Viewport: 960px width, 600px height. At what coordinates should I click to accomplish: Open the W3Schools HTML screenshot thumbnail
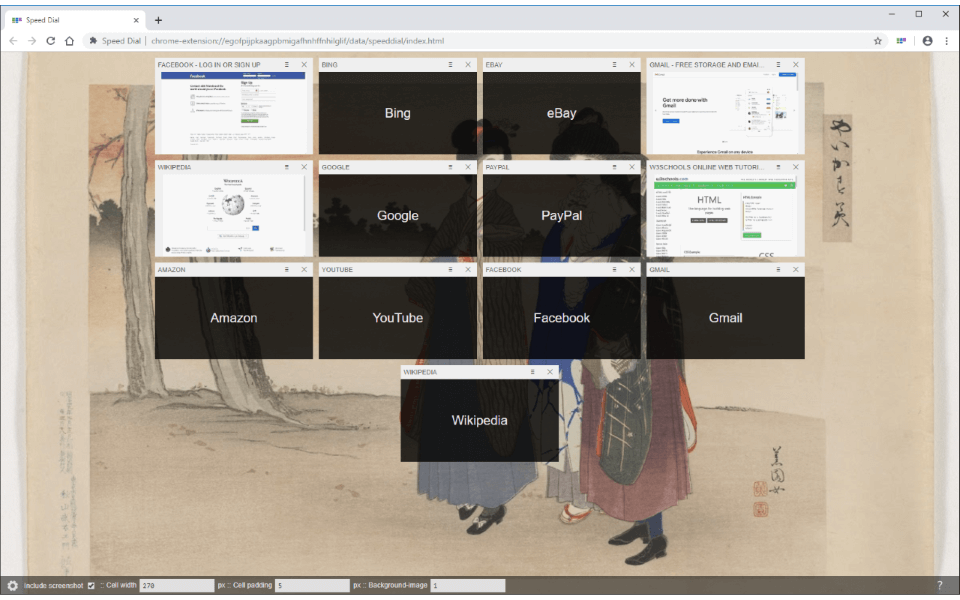click(x=726, y=215)
